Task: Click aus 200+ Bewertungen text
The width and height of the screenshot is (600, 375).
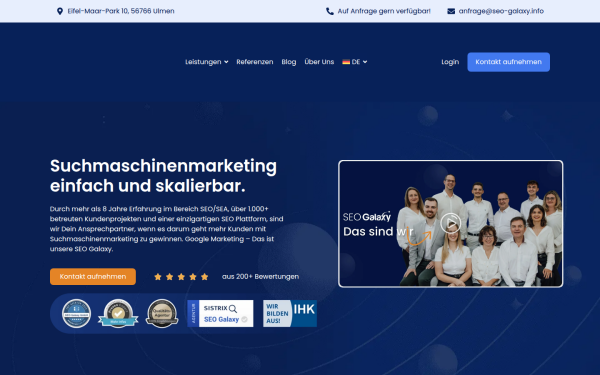Action: 261,277
